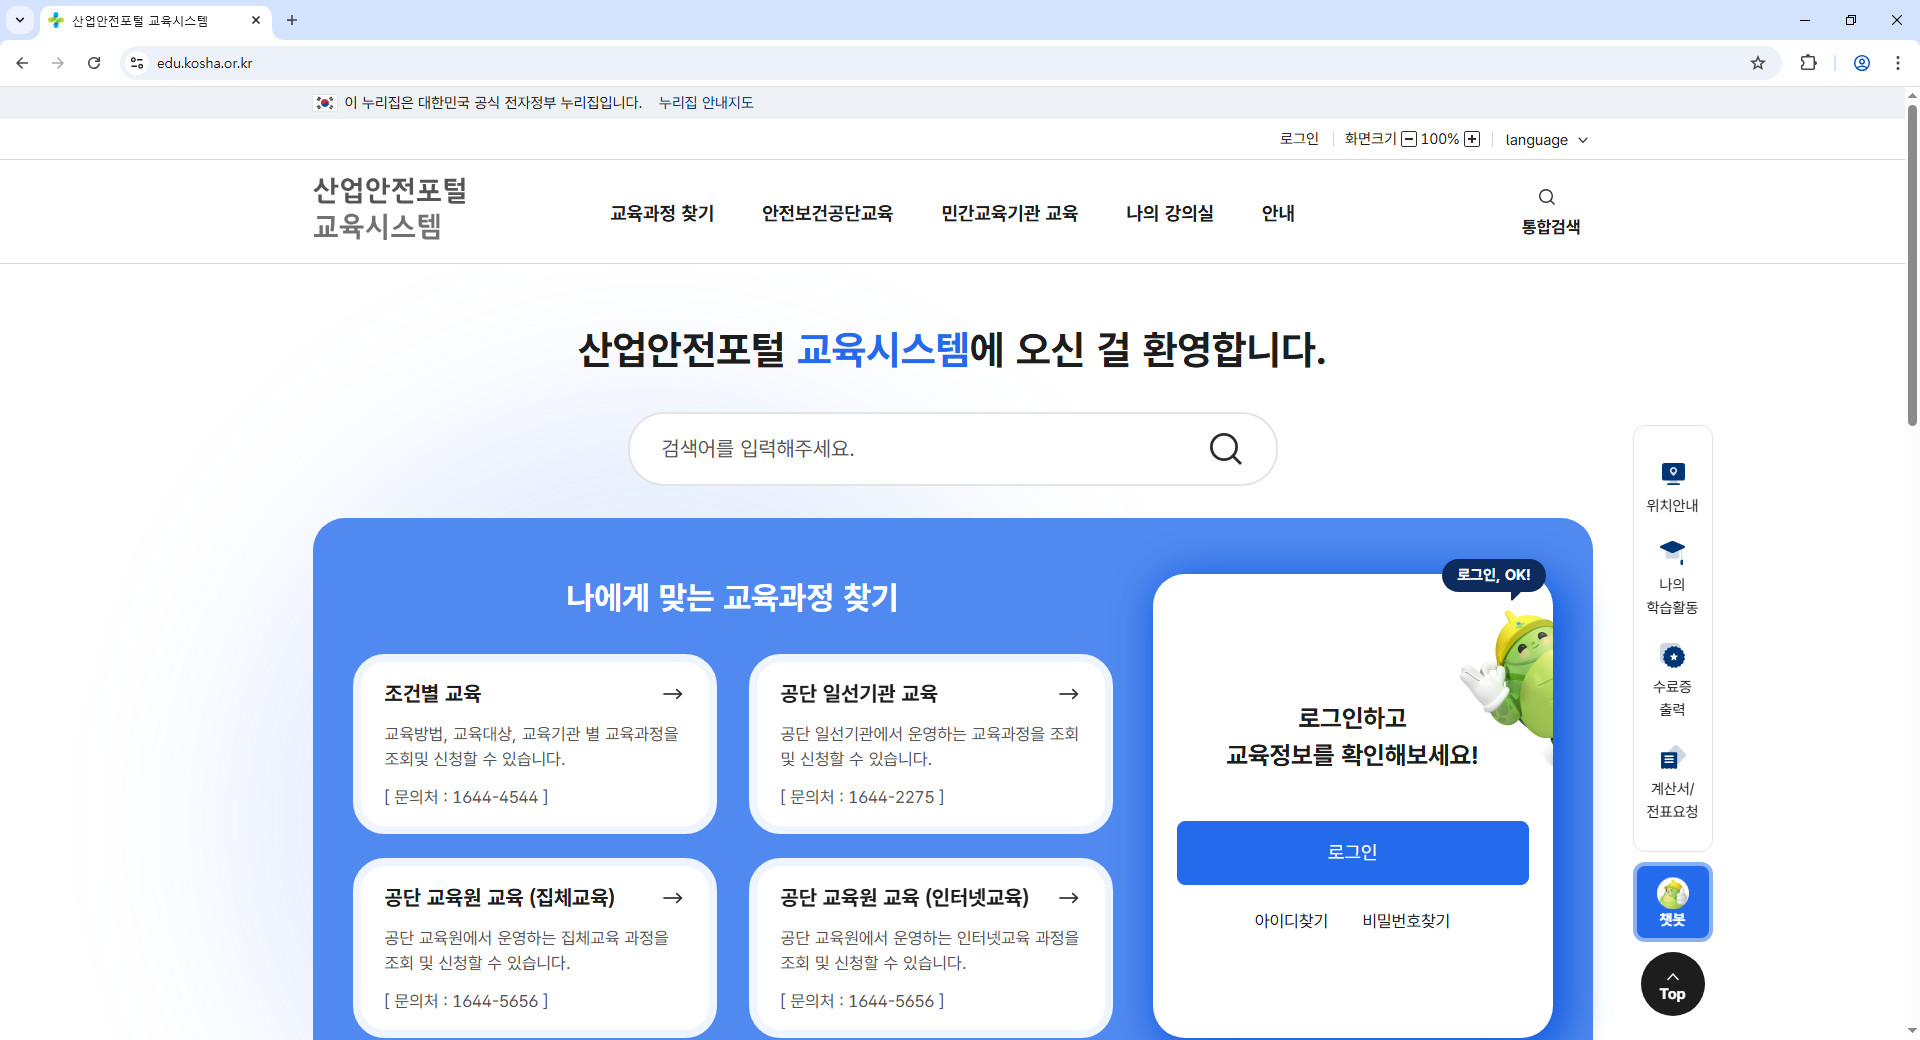Click the 수료증 출력 certificate badge icon
This screenshot has width=1920, height=1040.
(1672, 656)
